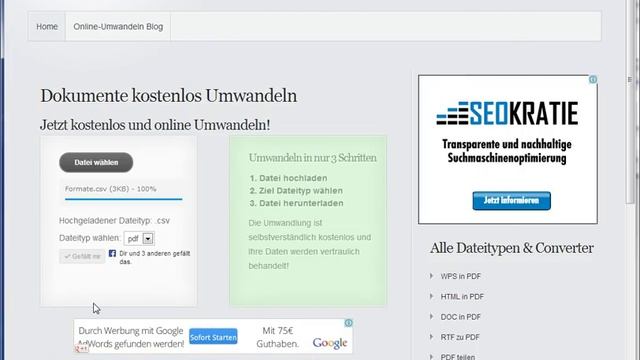Click the Google logo in the bottom ad
The width and height of the screenshot is (640, 360).
[x=330, y=343]
